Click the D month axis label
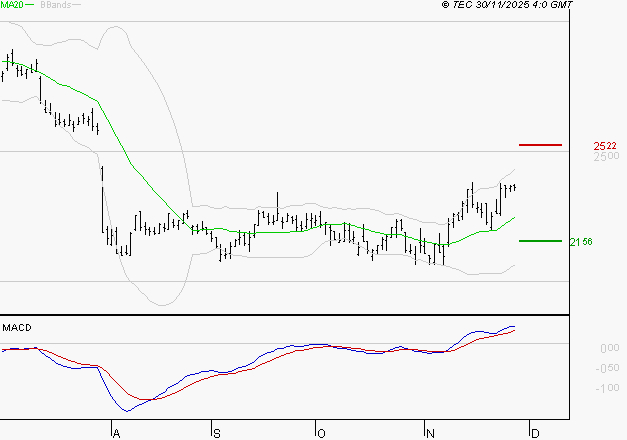The height and width of the screenshot is (440, 627). tap(535, 433)
